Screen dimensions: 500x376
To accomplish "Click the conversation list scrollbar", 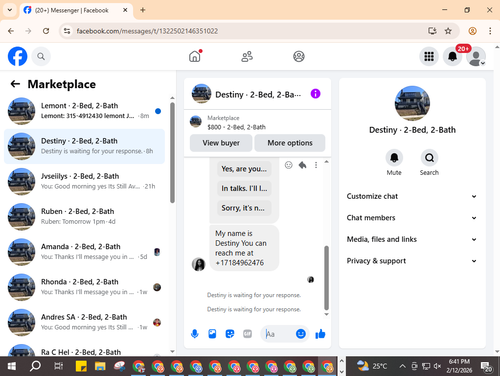I will pyautogui.click(x=172, y=153).
